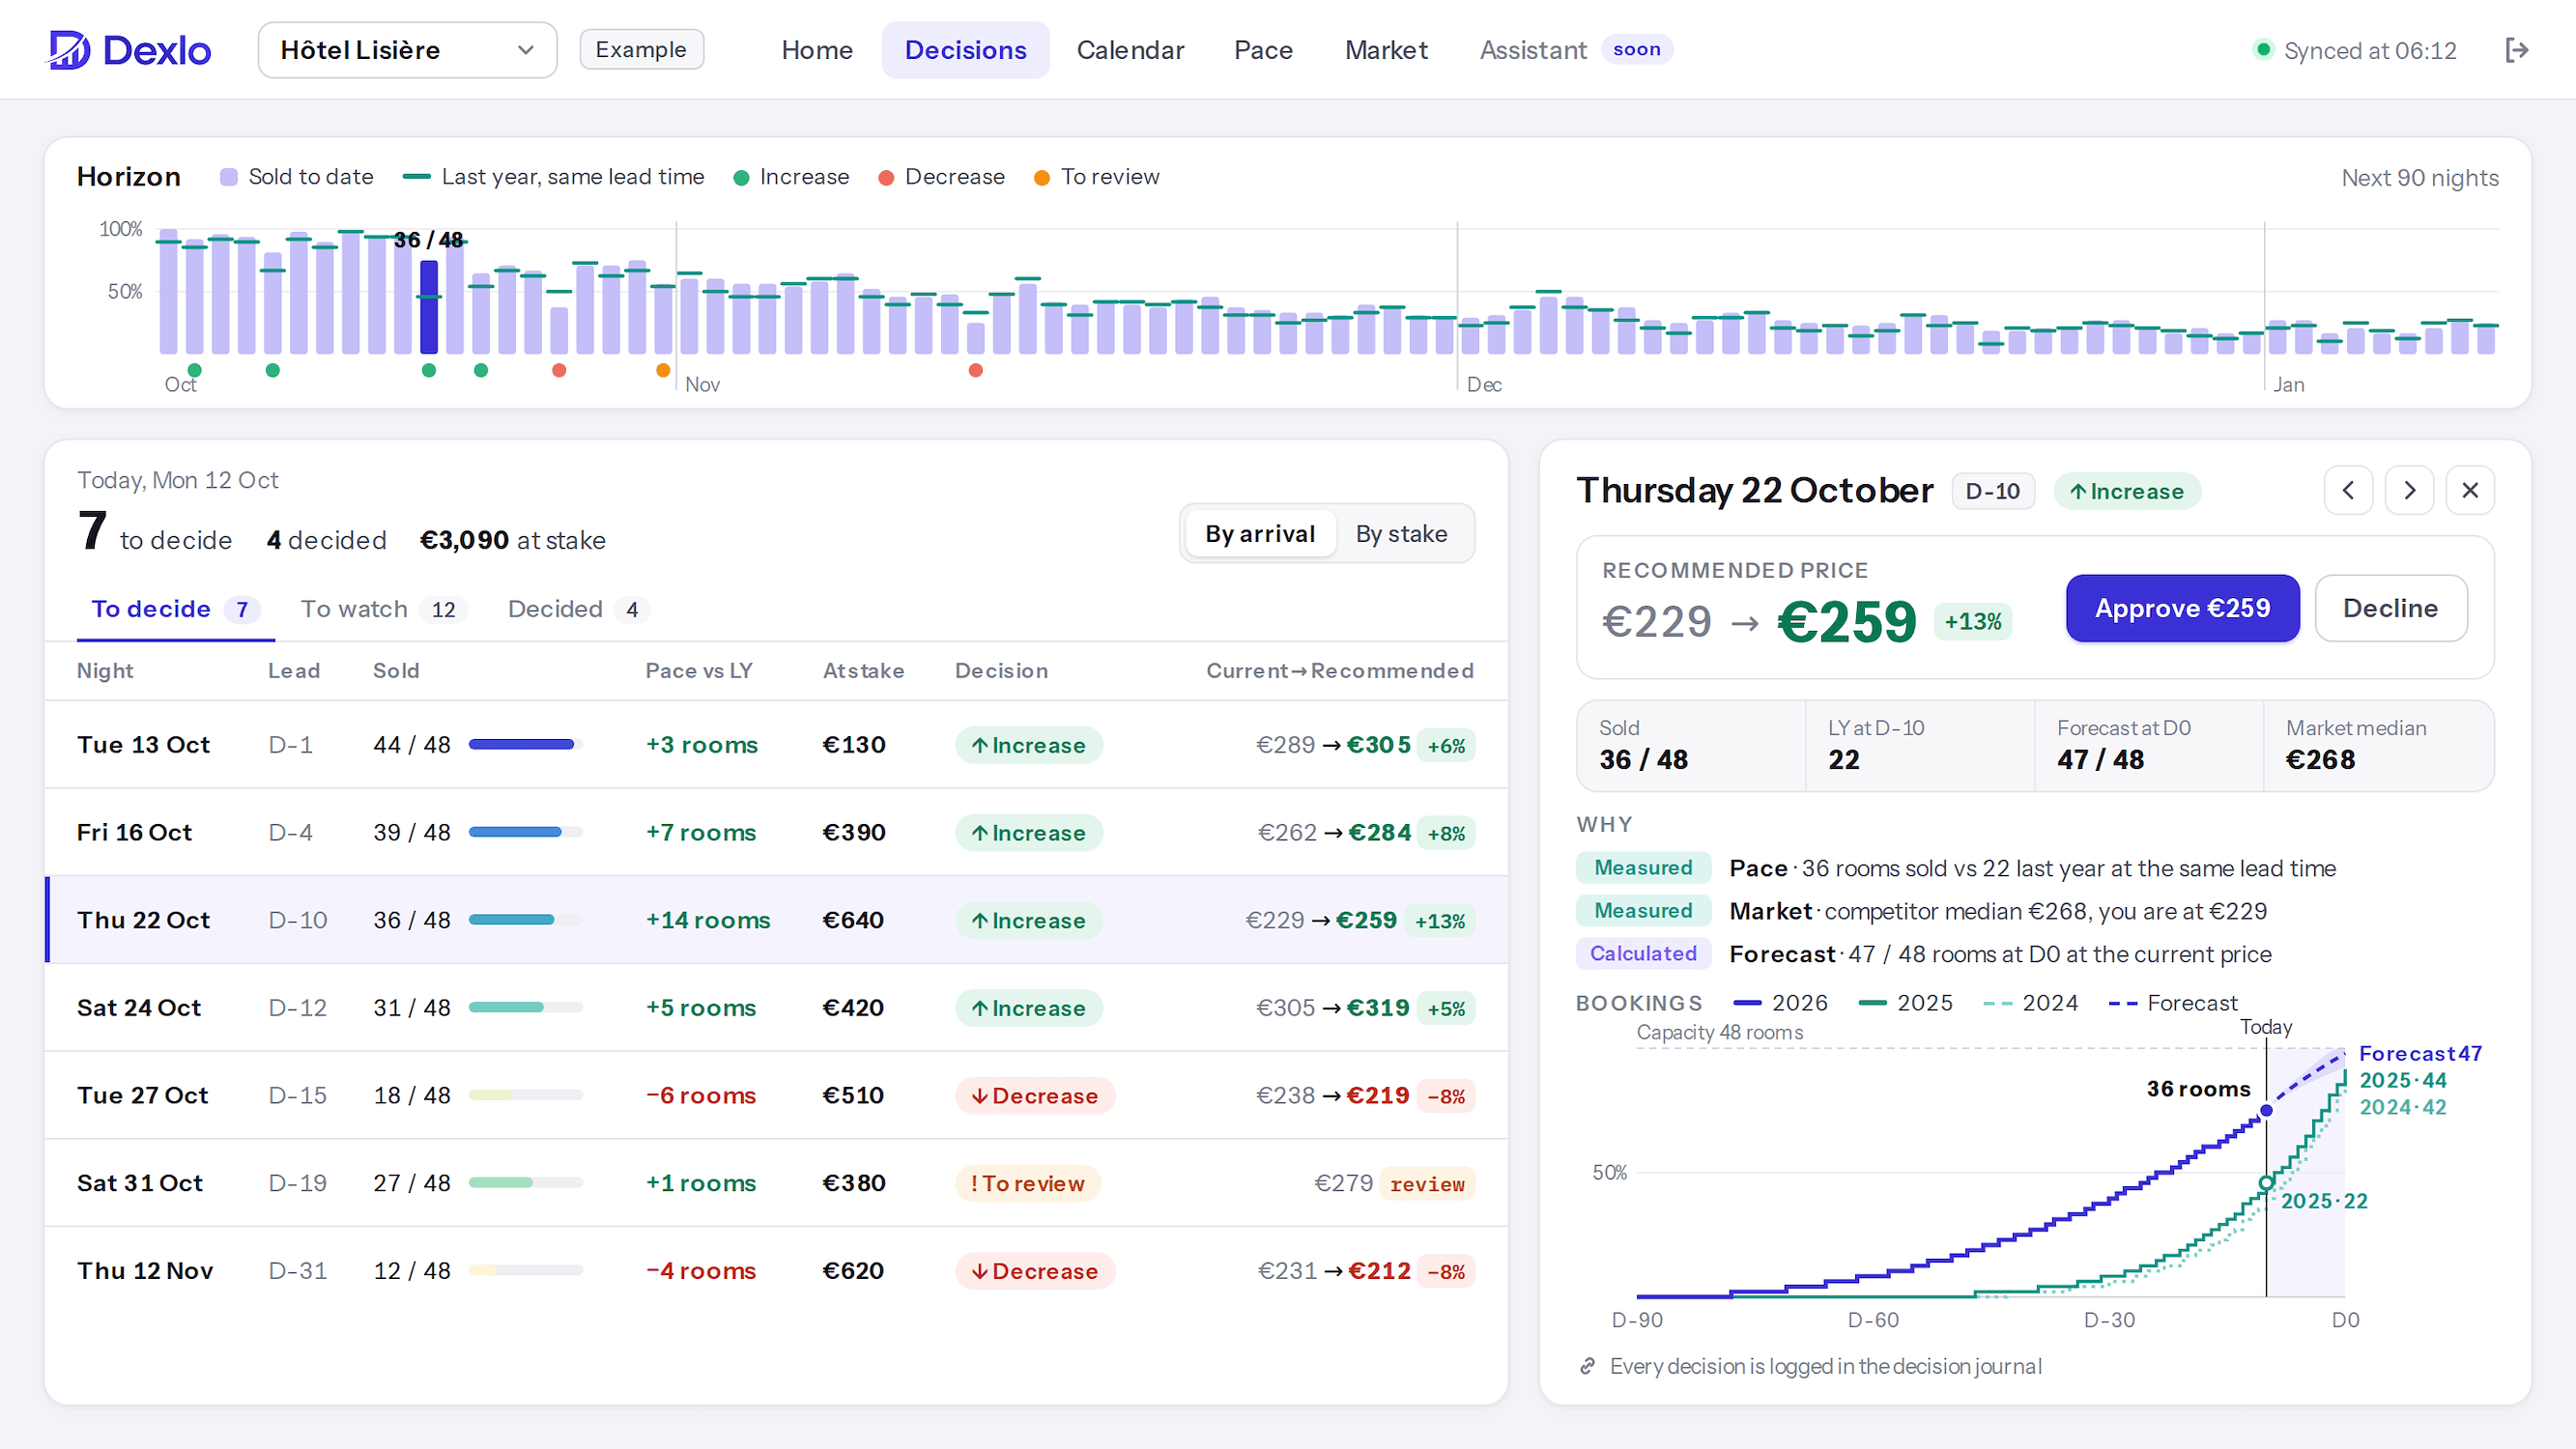
Task: Switch to By stake sorting
Action: click(x=1401, y=534)
